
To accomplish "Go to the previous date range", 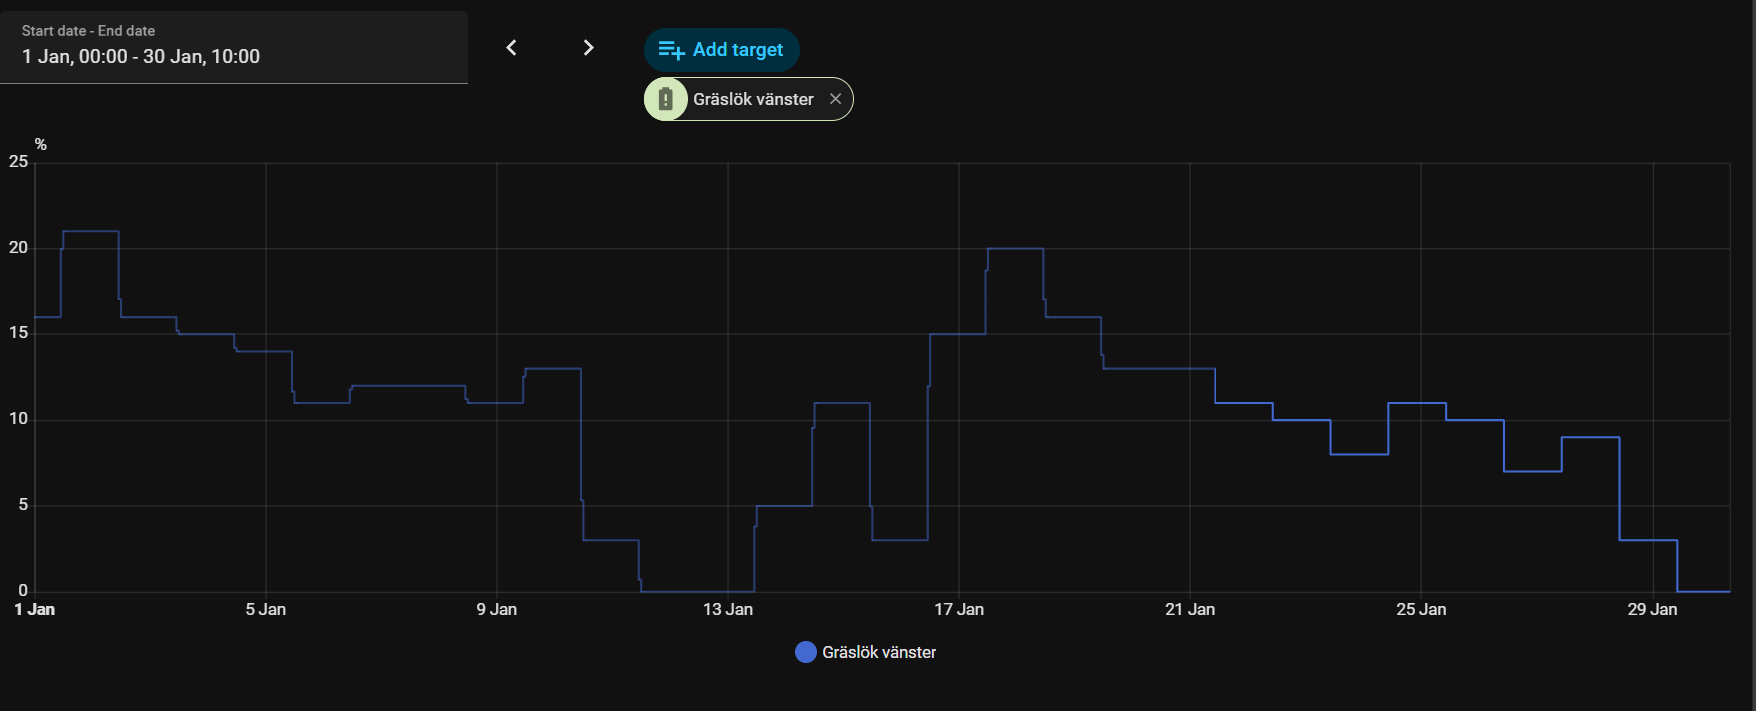I will click(x=511, y=48).
